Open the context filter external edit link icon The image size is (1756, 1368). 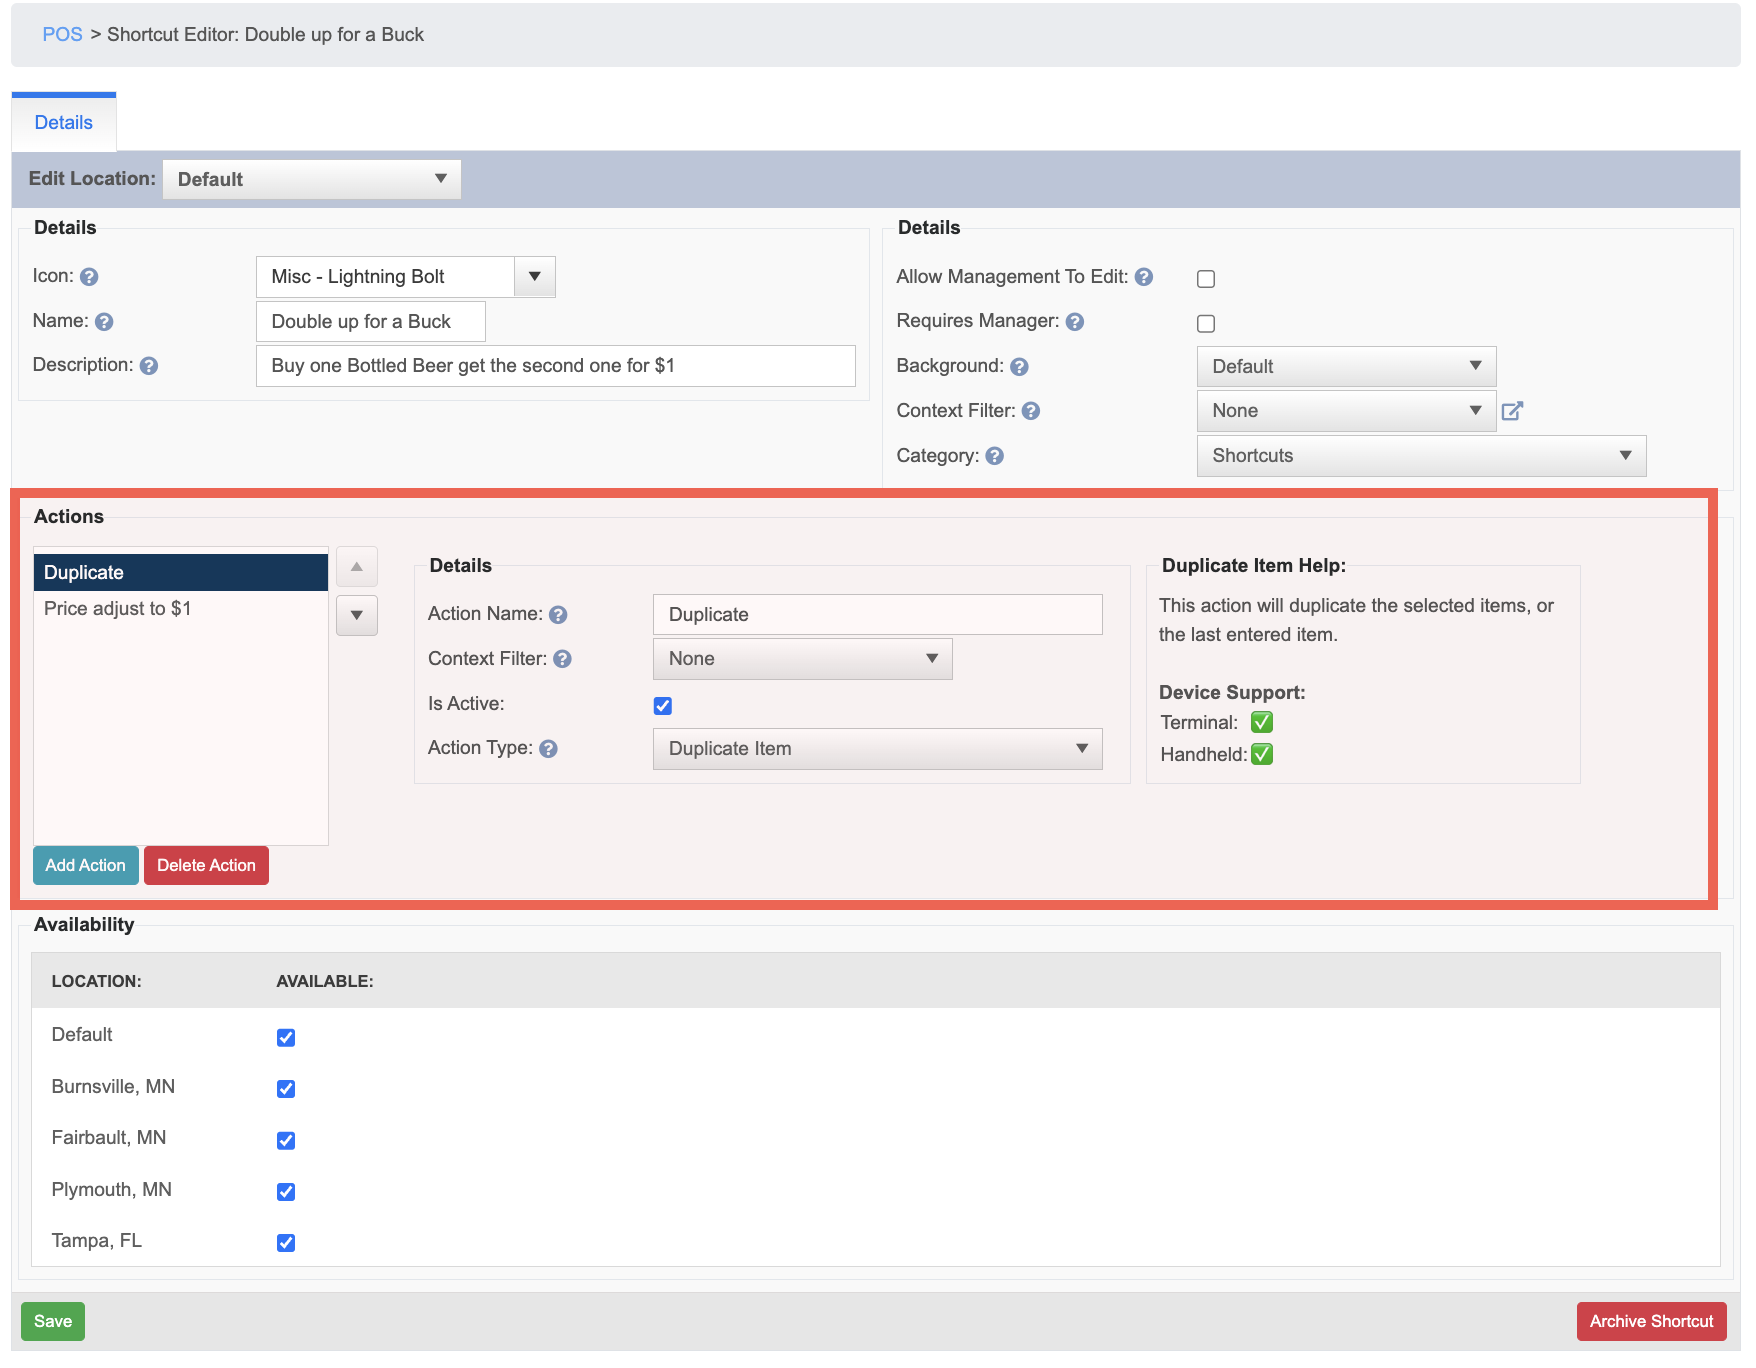[1512, 411]
